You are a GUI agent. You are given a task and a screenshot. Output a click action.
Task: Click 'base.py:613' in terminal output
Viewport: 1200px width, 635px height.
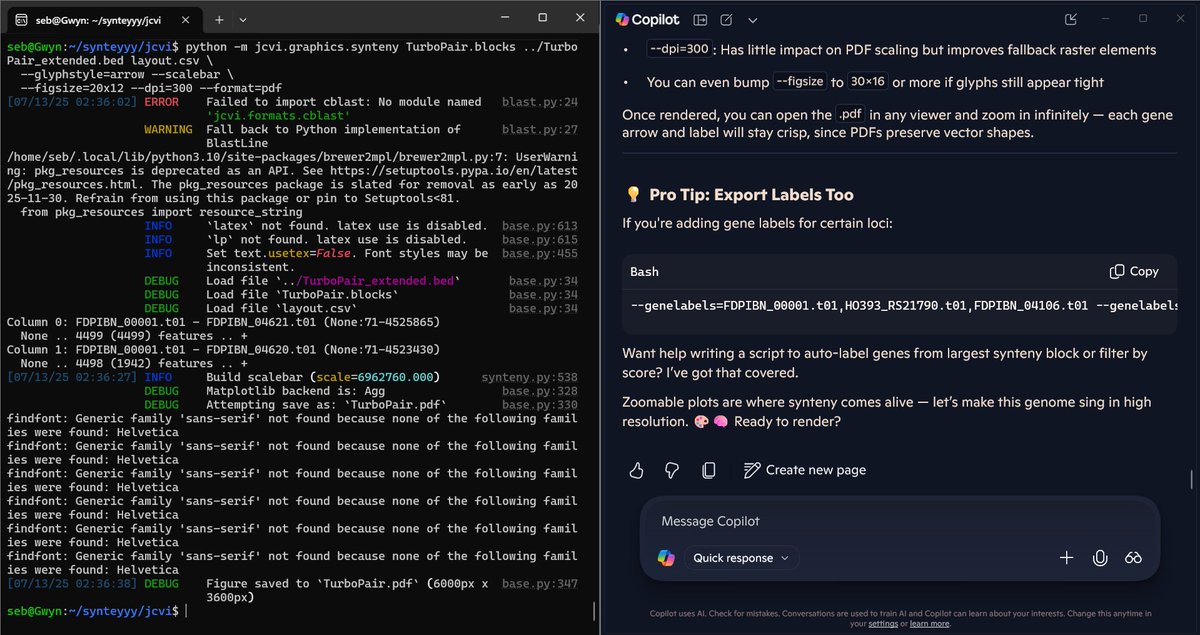[x=539, y=226]
